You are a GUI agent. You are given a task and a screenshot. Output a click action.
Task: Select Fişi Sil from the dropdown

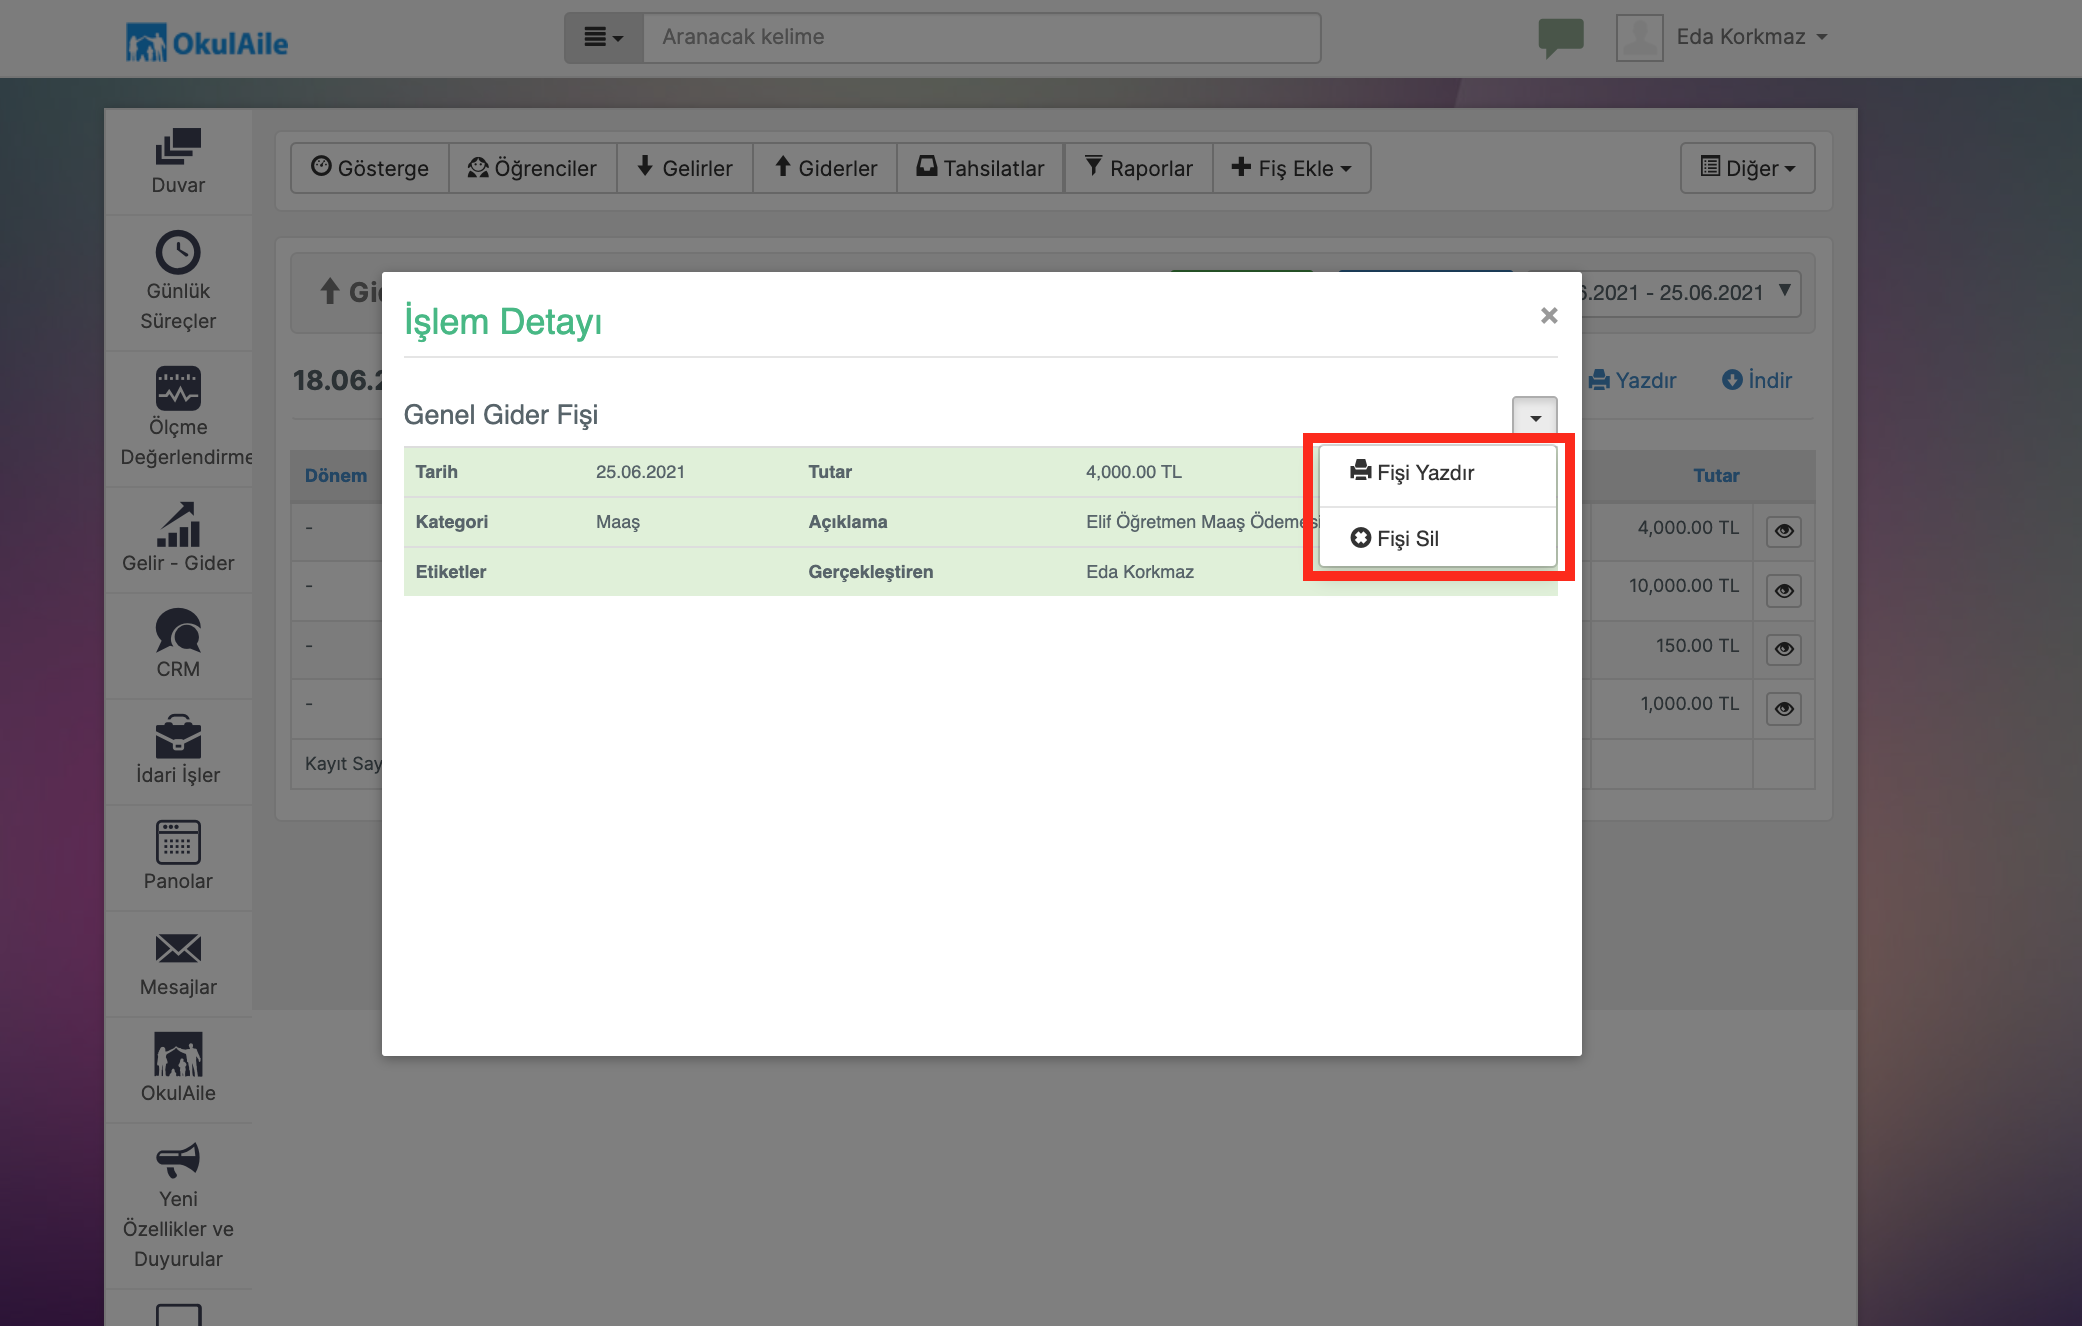(1438, 538)
